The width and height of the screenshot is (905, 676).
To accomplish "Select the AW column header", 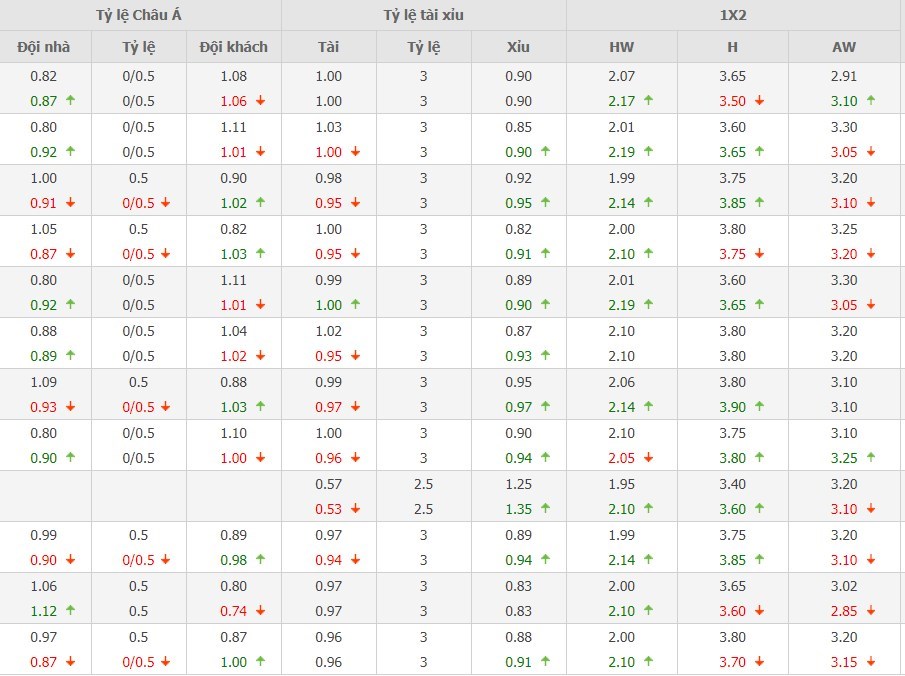I will [844, 47].
